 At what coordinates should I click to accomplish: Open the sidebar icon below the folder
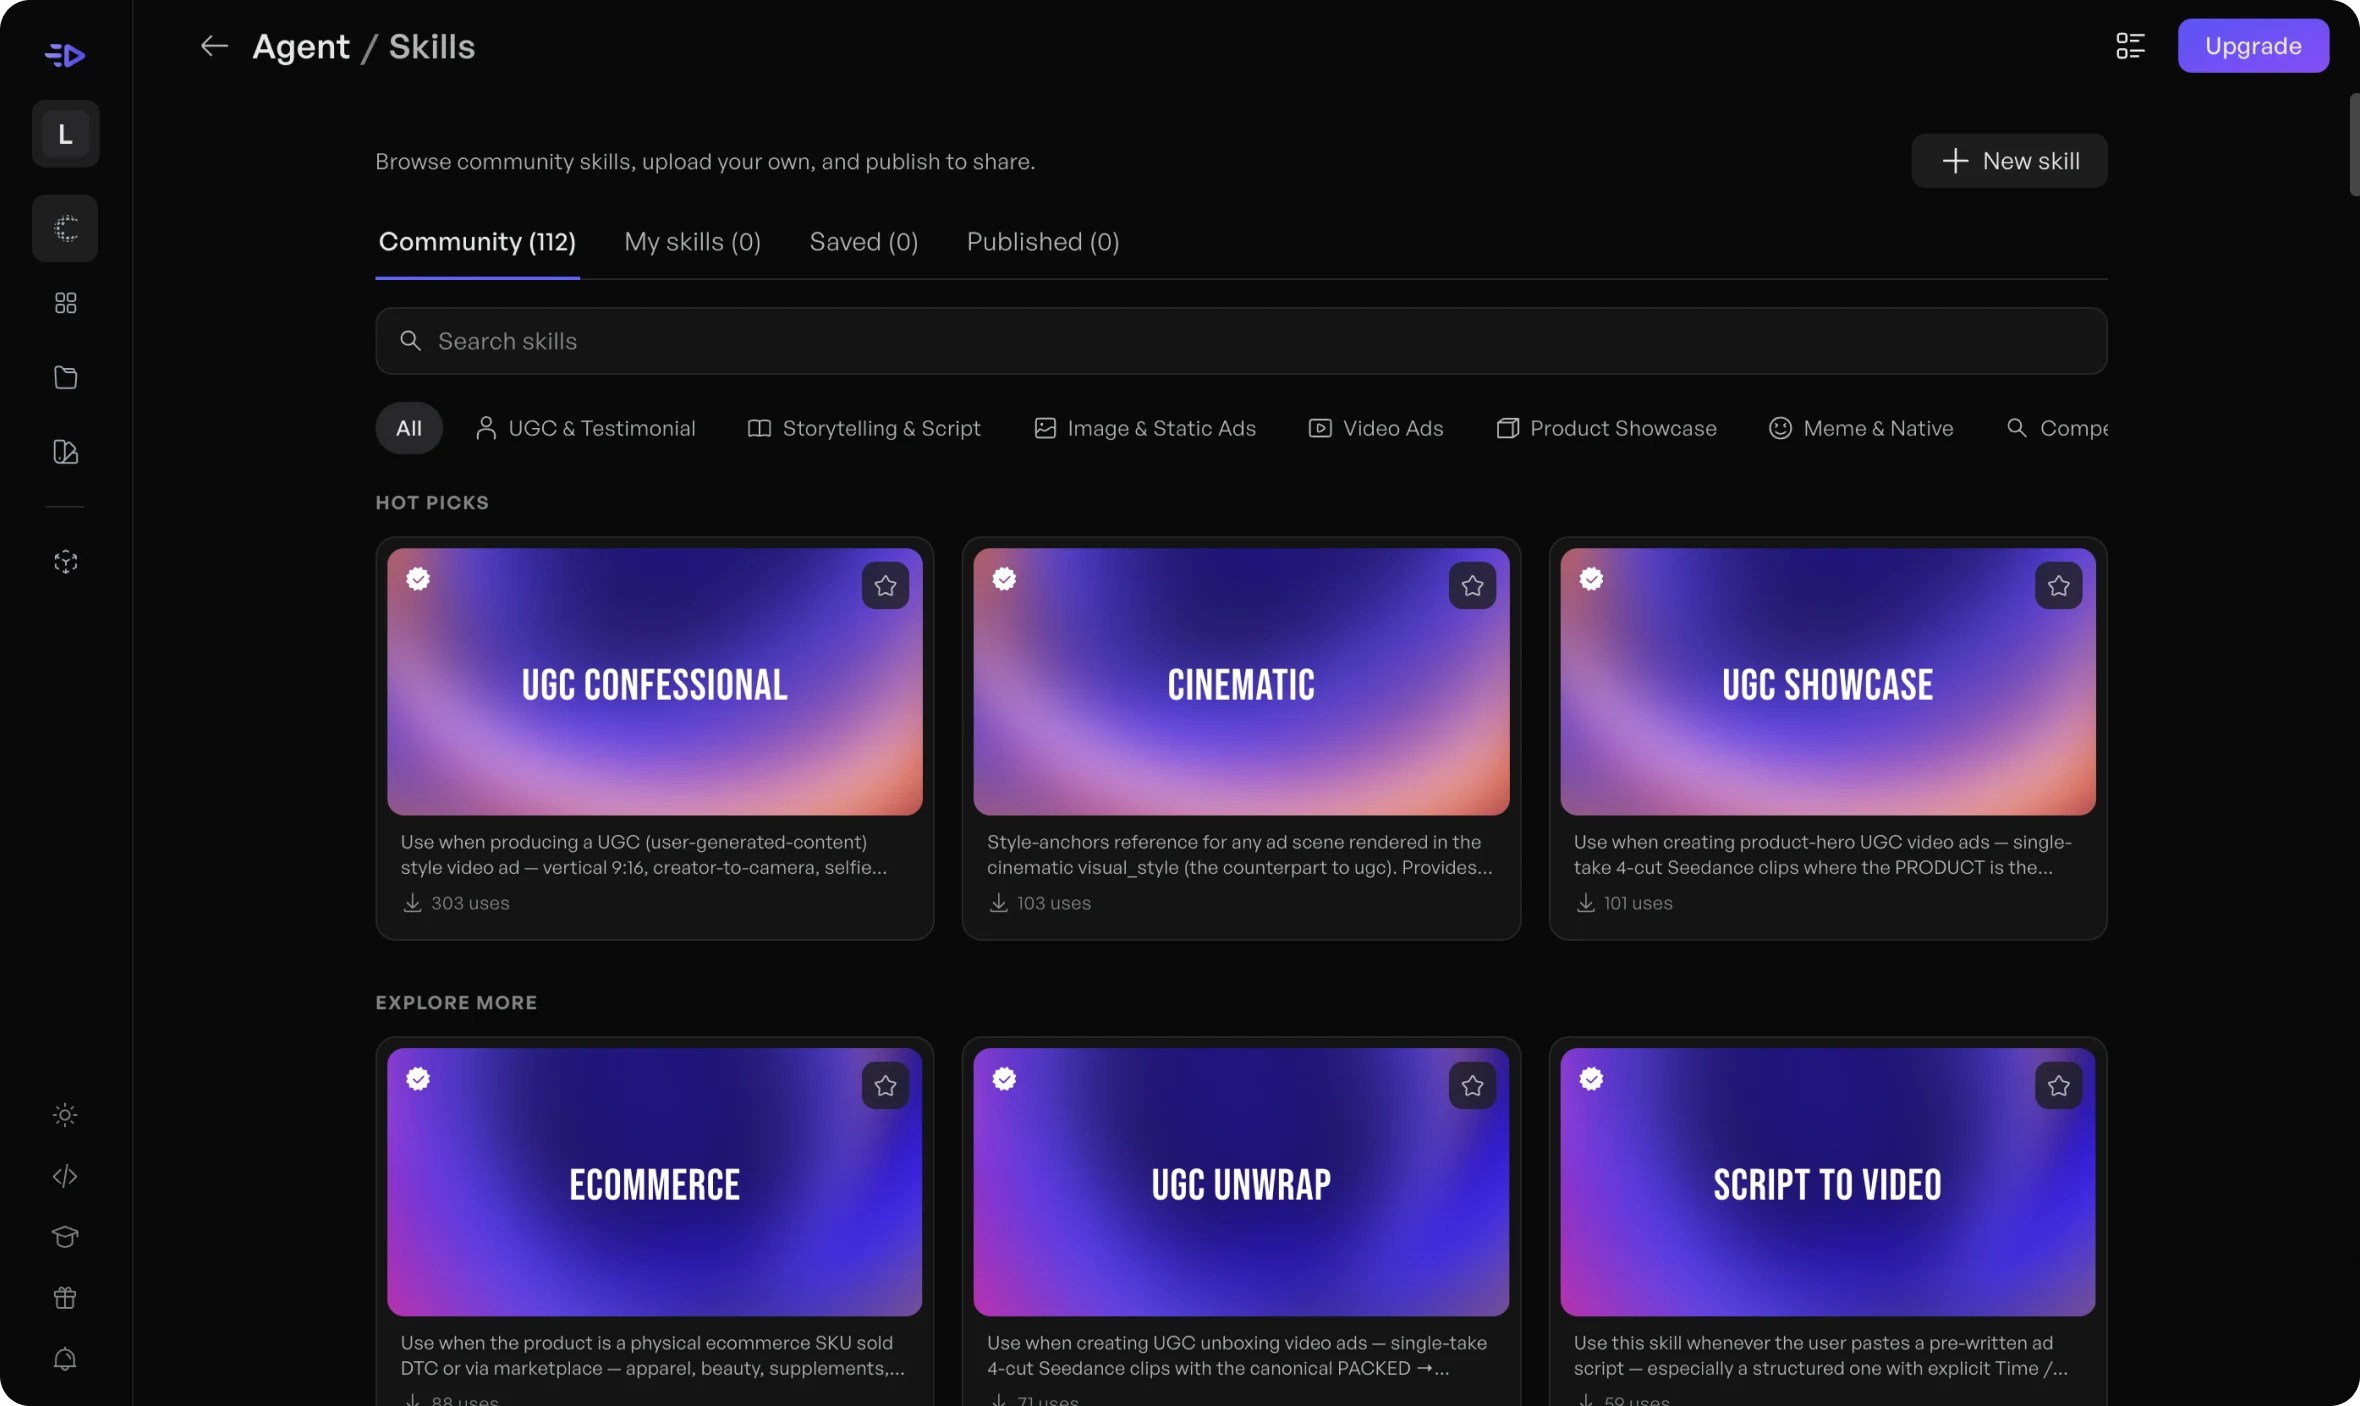[x=65, y=452]
